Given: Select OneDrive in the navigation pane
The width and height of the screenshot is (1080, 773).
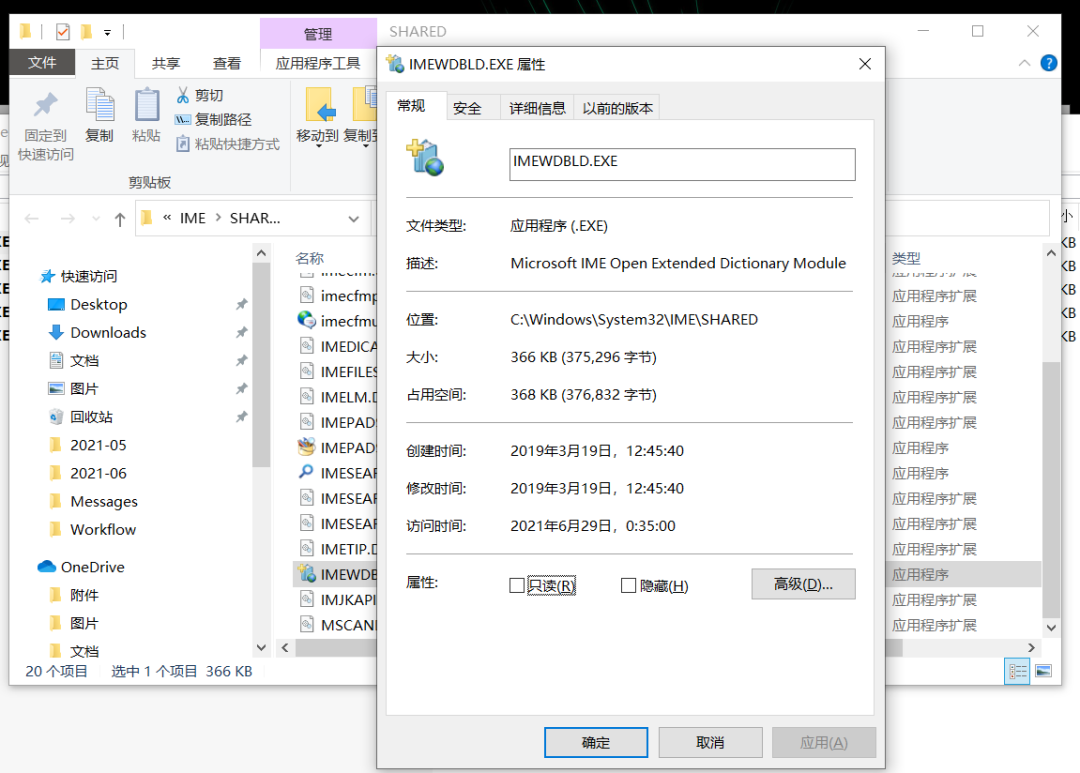Looking at the screenshot, I should [x=81, y=567].
